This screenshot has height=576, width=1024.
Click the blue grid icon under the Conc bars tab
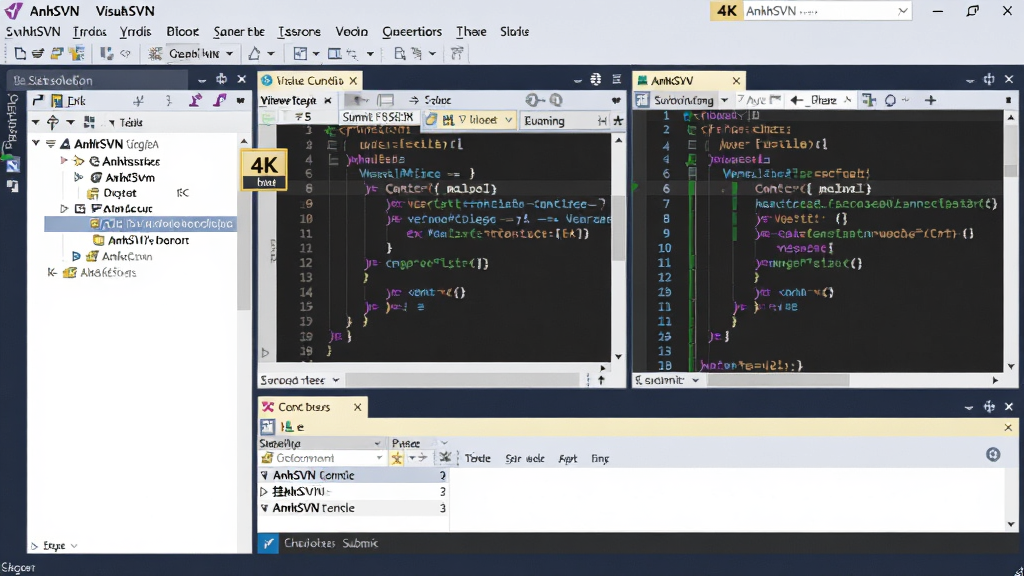268,427
